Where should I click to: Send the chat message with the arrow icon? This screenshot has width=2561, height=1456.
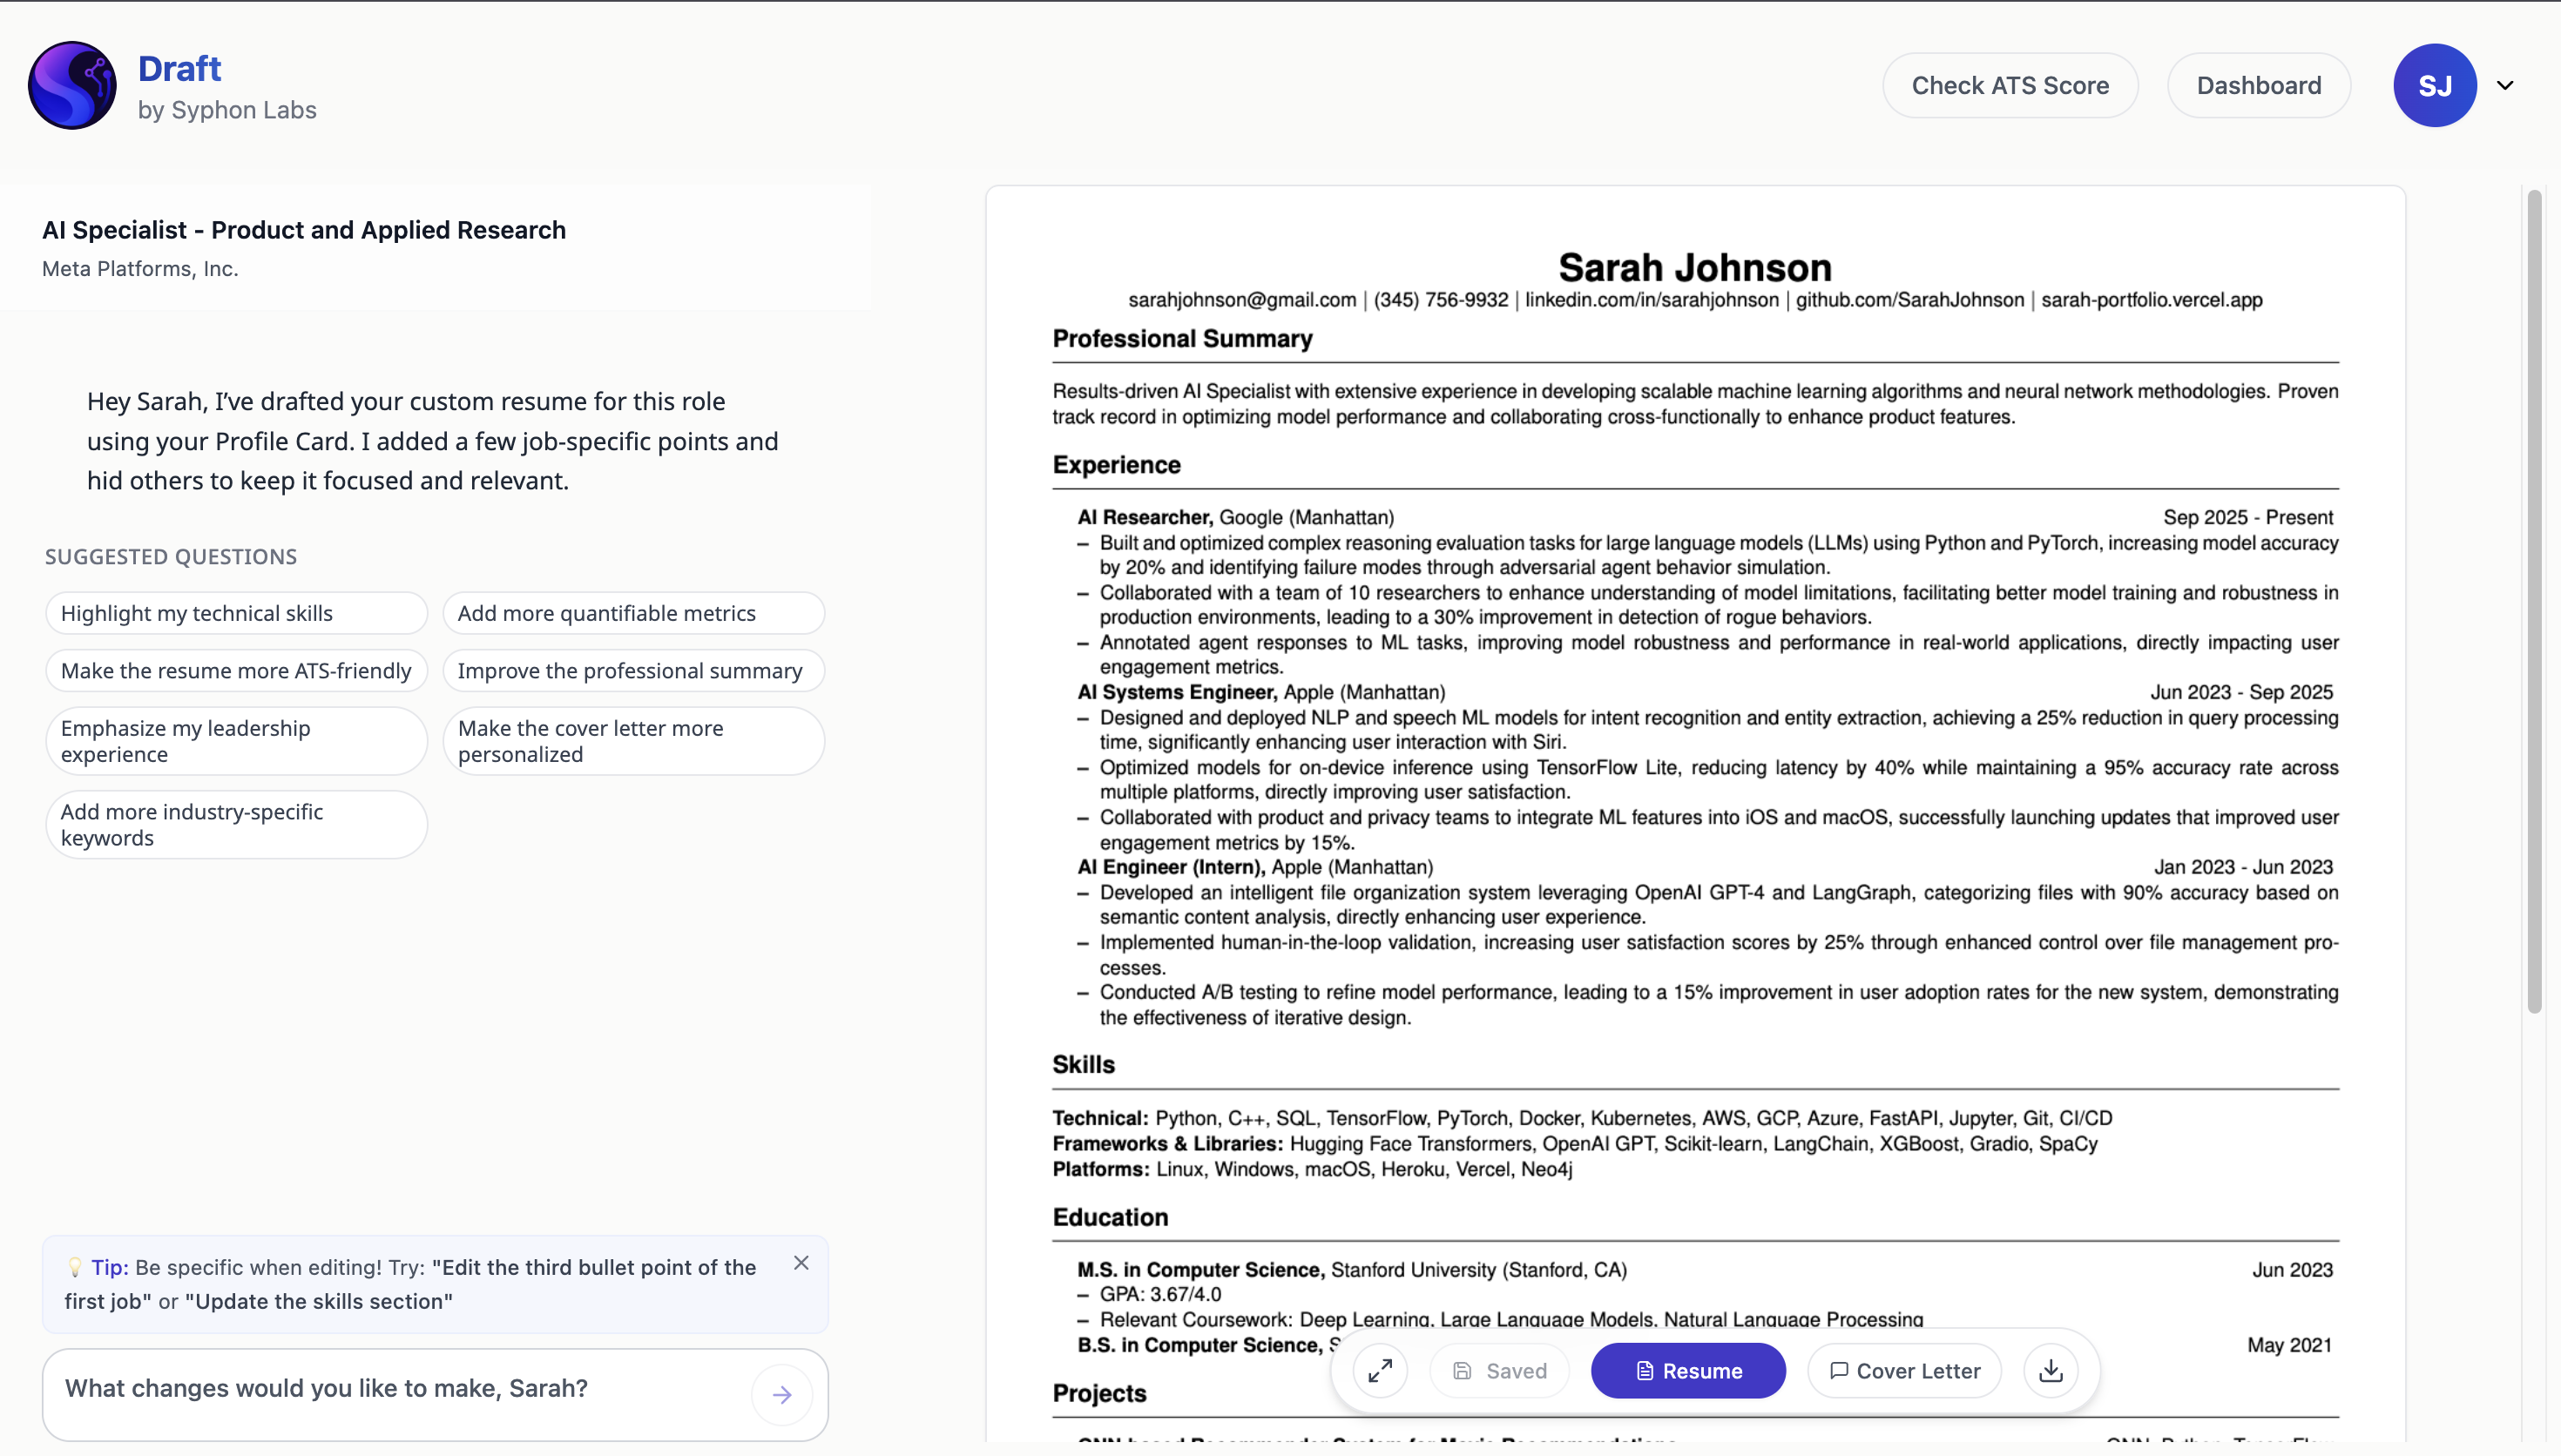pyautogui.click(x=782, y=1394)
